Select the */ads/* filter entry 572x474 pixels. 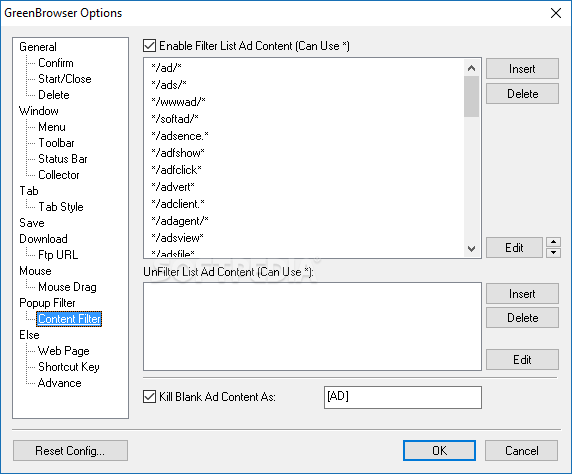tap(169, 85)
